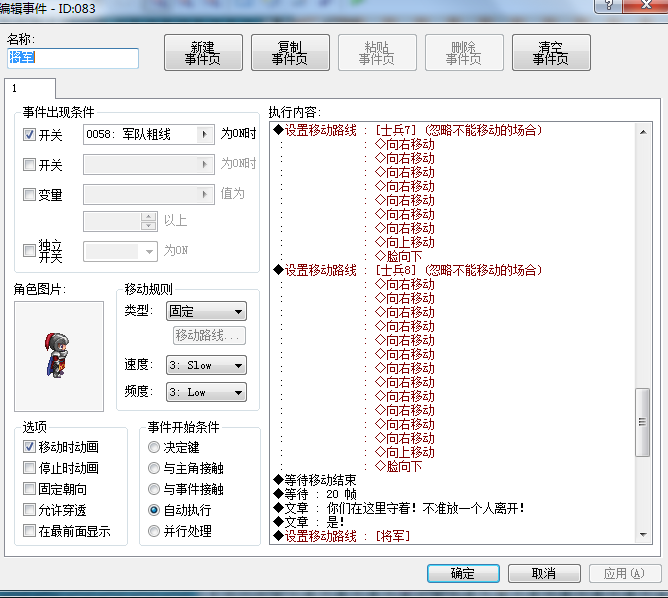
Task: Click the command list scrollbar thumb
Action: (x=642, y=422)
